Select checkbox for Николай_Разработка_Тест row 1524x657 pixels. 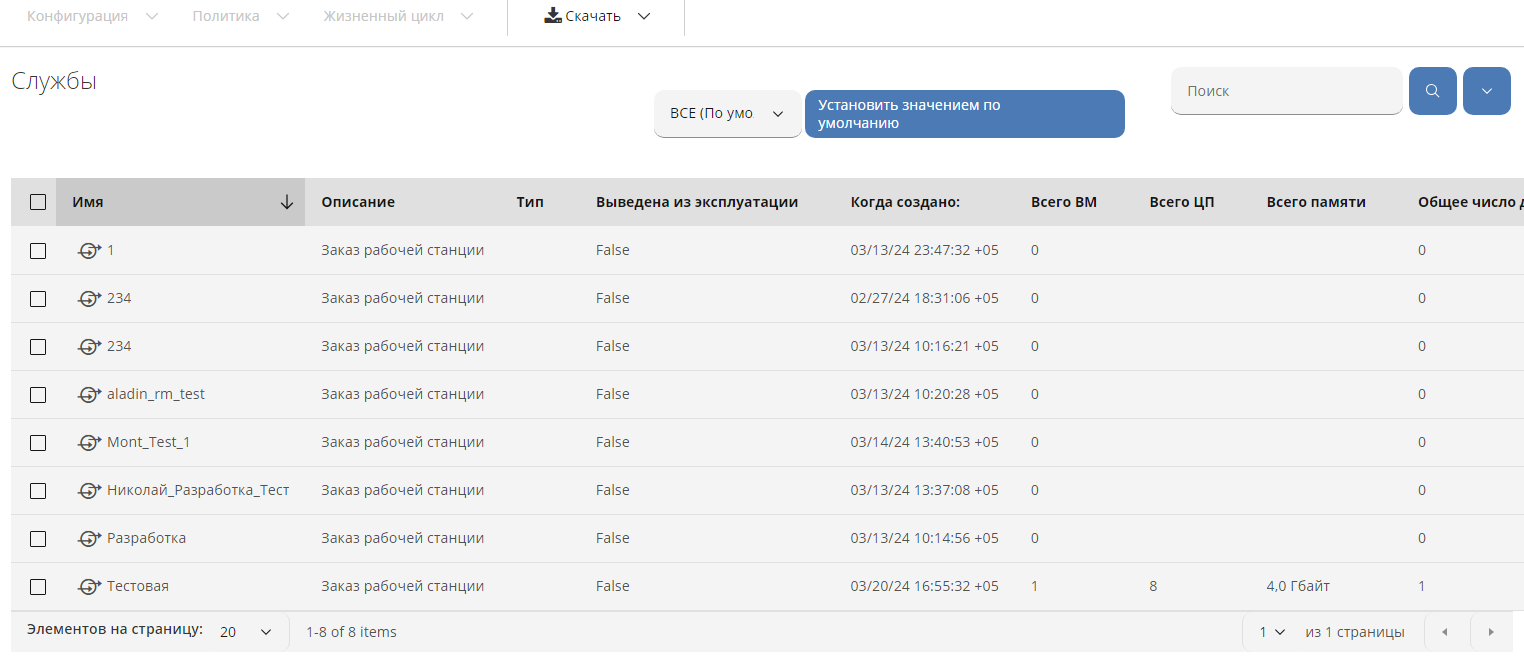(38, 491)
